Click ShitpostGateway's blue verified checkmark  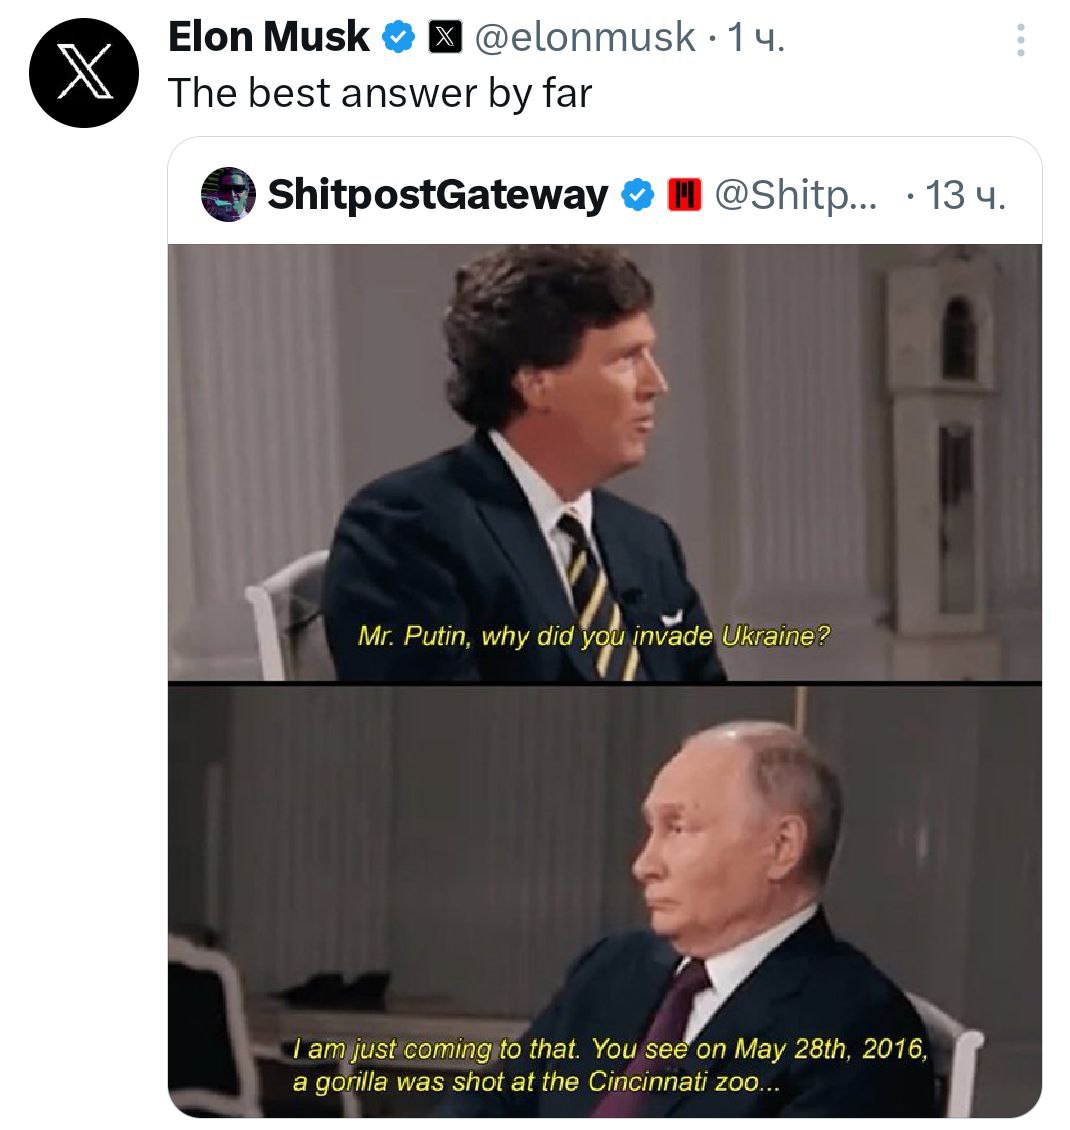tap(638, 195)
